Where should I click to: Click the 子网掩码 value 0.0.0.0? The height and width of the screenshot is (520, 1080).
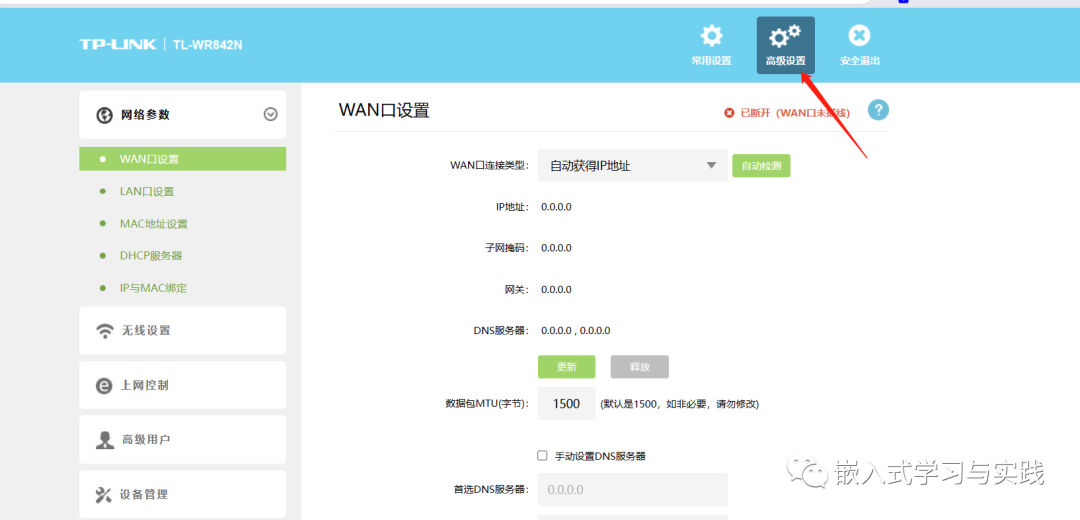557,248
